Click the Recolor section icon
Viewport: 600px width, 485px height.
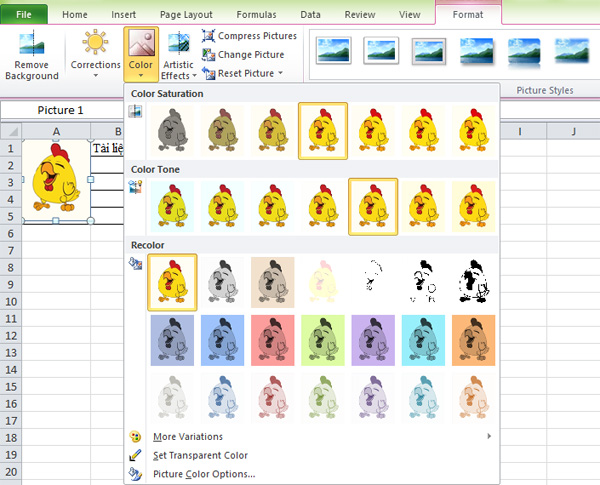pyautogui.click(x=135, y=263)
